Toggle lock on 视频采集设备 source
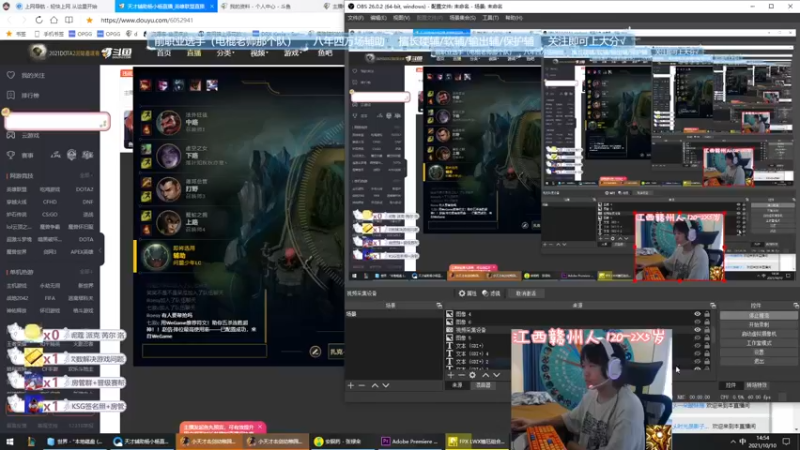This screenshot has width=800, height=450. click(x=707, y=330)
